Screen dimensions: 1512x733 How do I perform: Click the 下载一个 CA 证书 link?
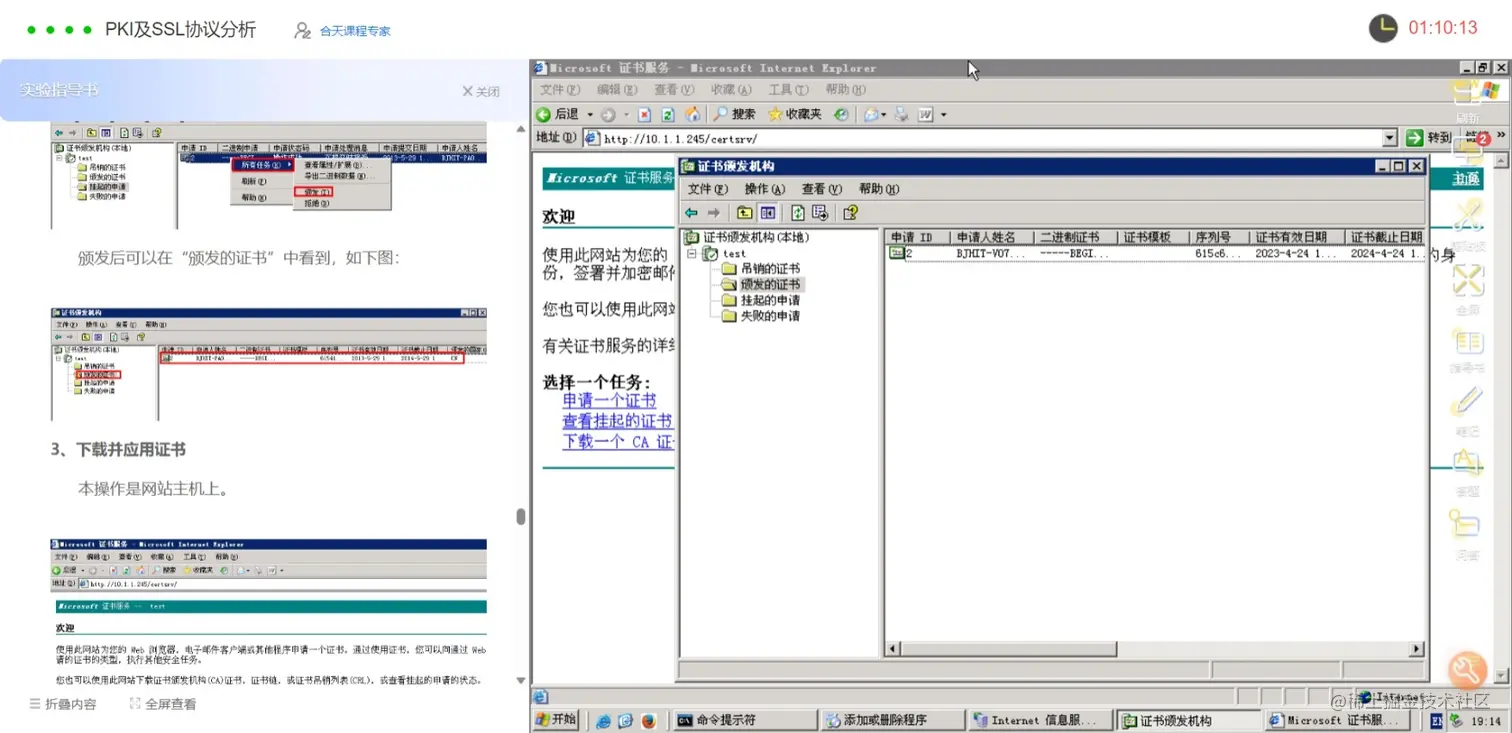tap(619, 441)
